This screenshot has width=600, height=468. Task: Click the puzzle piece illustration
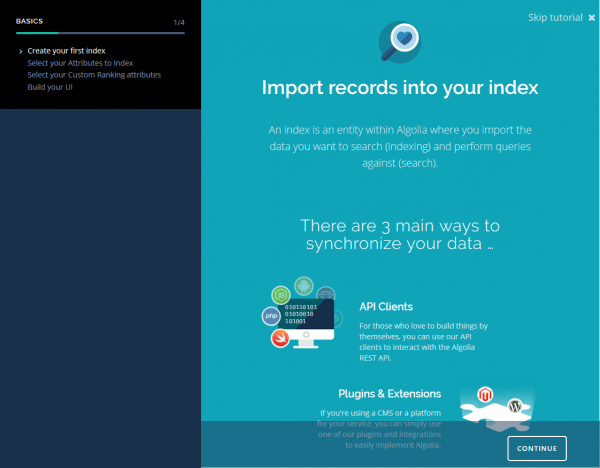pos(496,416)
